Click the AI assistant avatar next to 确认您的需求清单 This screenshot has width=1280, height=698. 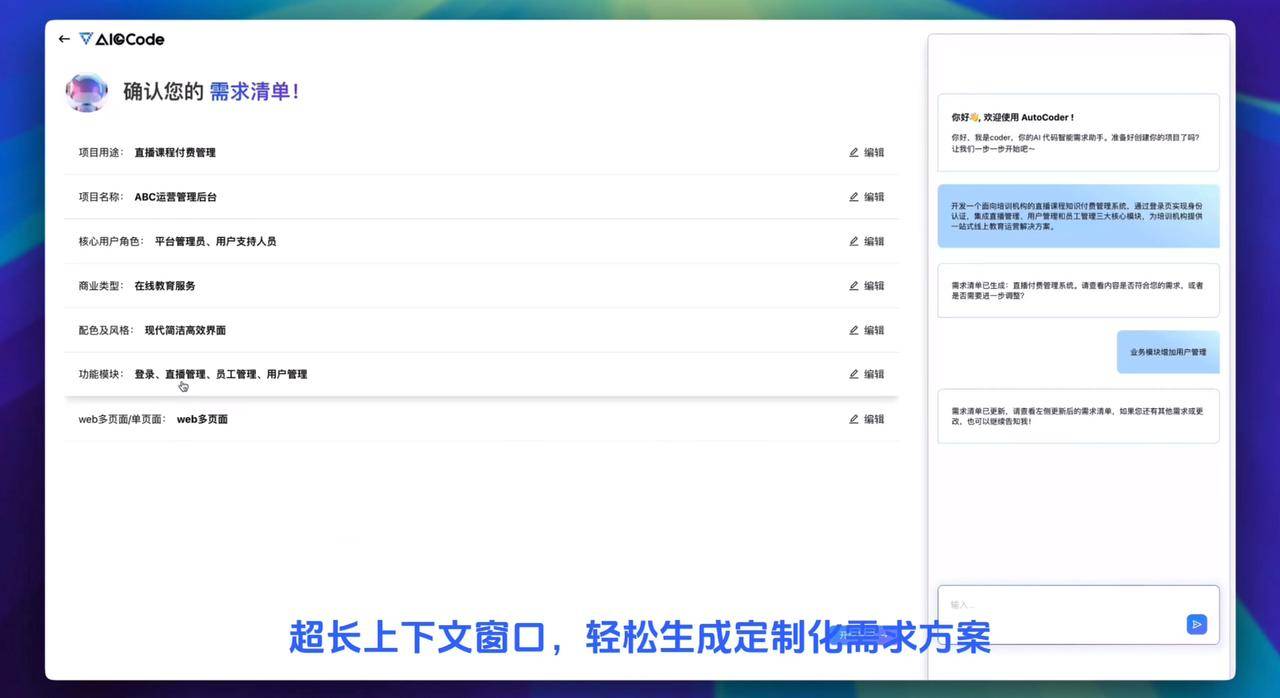(86, 91)
